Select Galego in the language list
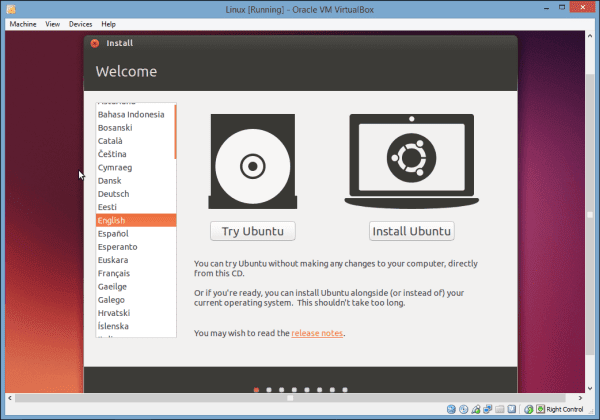Image resolution: width=600 pixels, height=420 pixels. click(x=135, y=300)
